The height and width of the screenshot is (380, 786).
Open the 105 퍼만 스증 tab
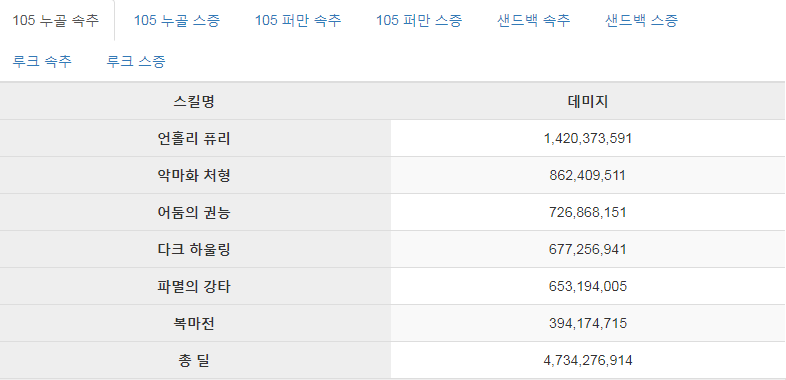[419, 21]
